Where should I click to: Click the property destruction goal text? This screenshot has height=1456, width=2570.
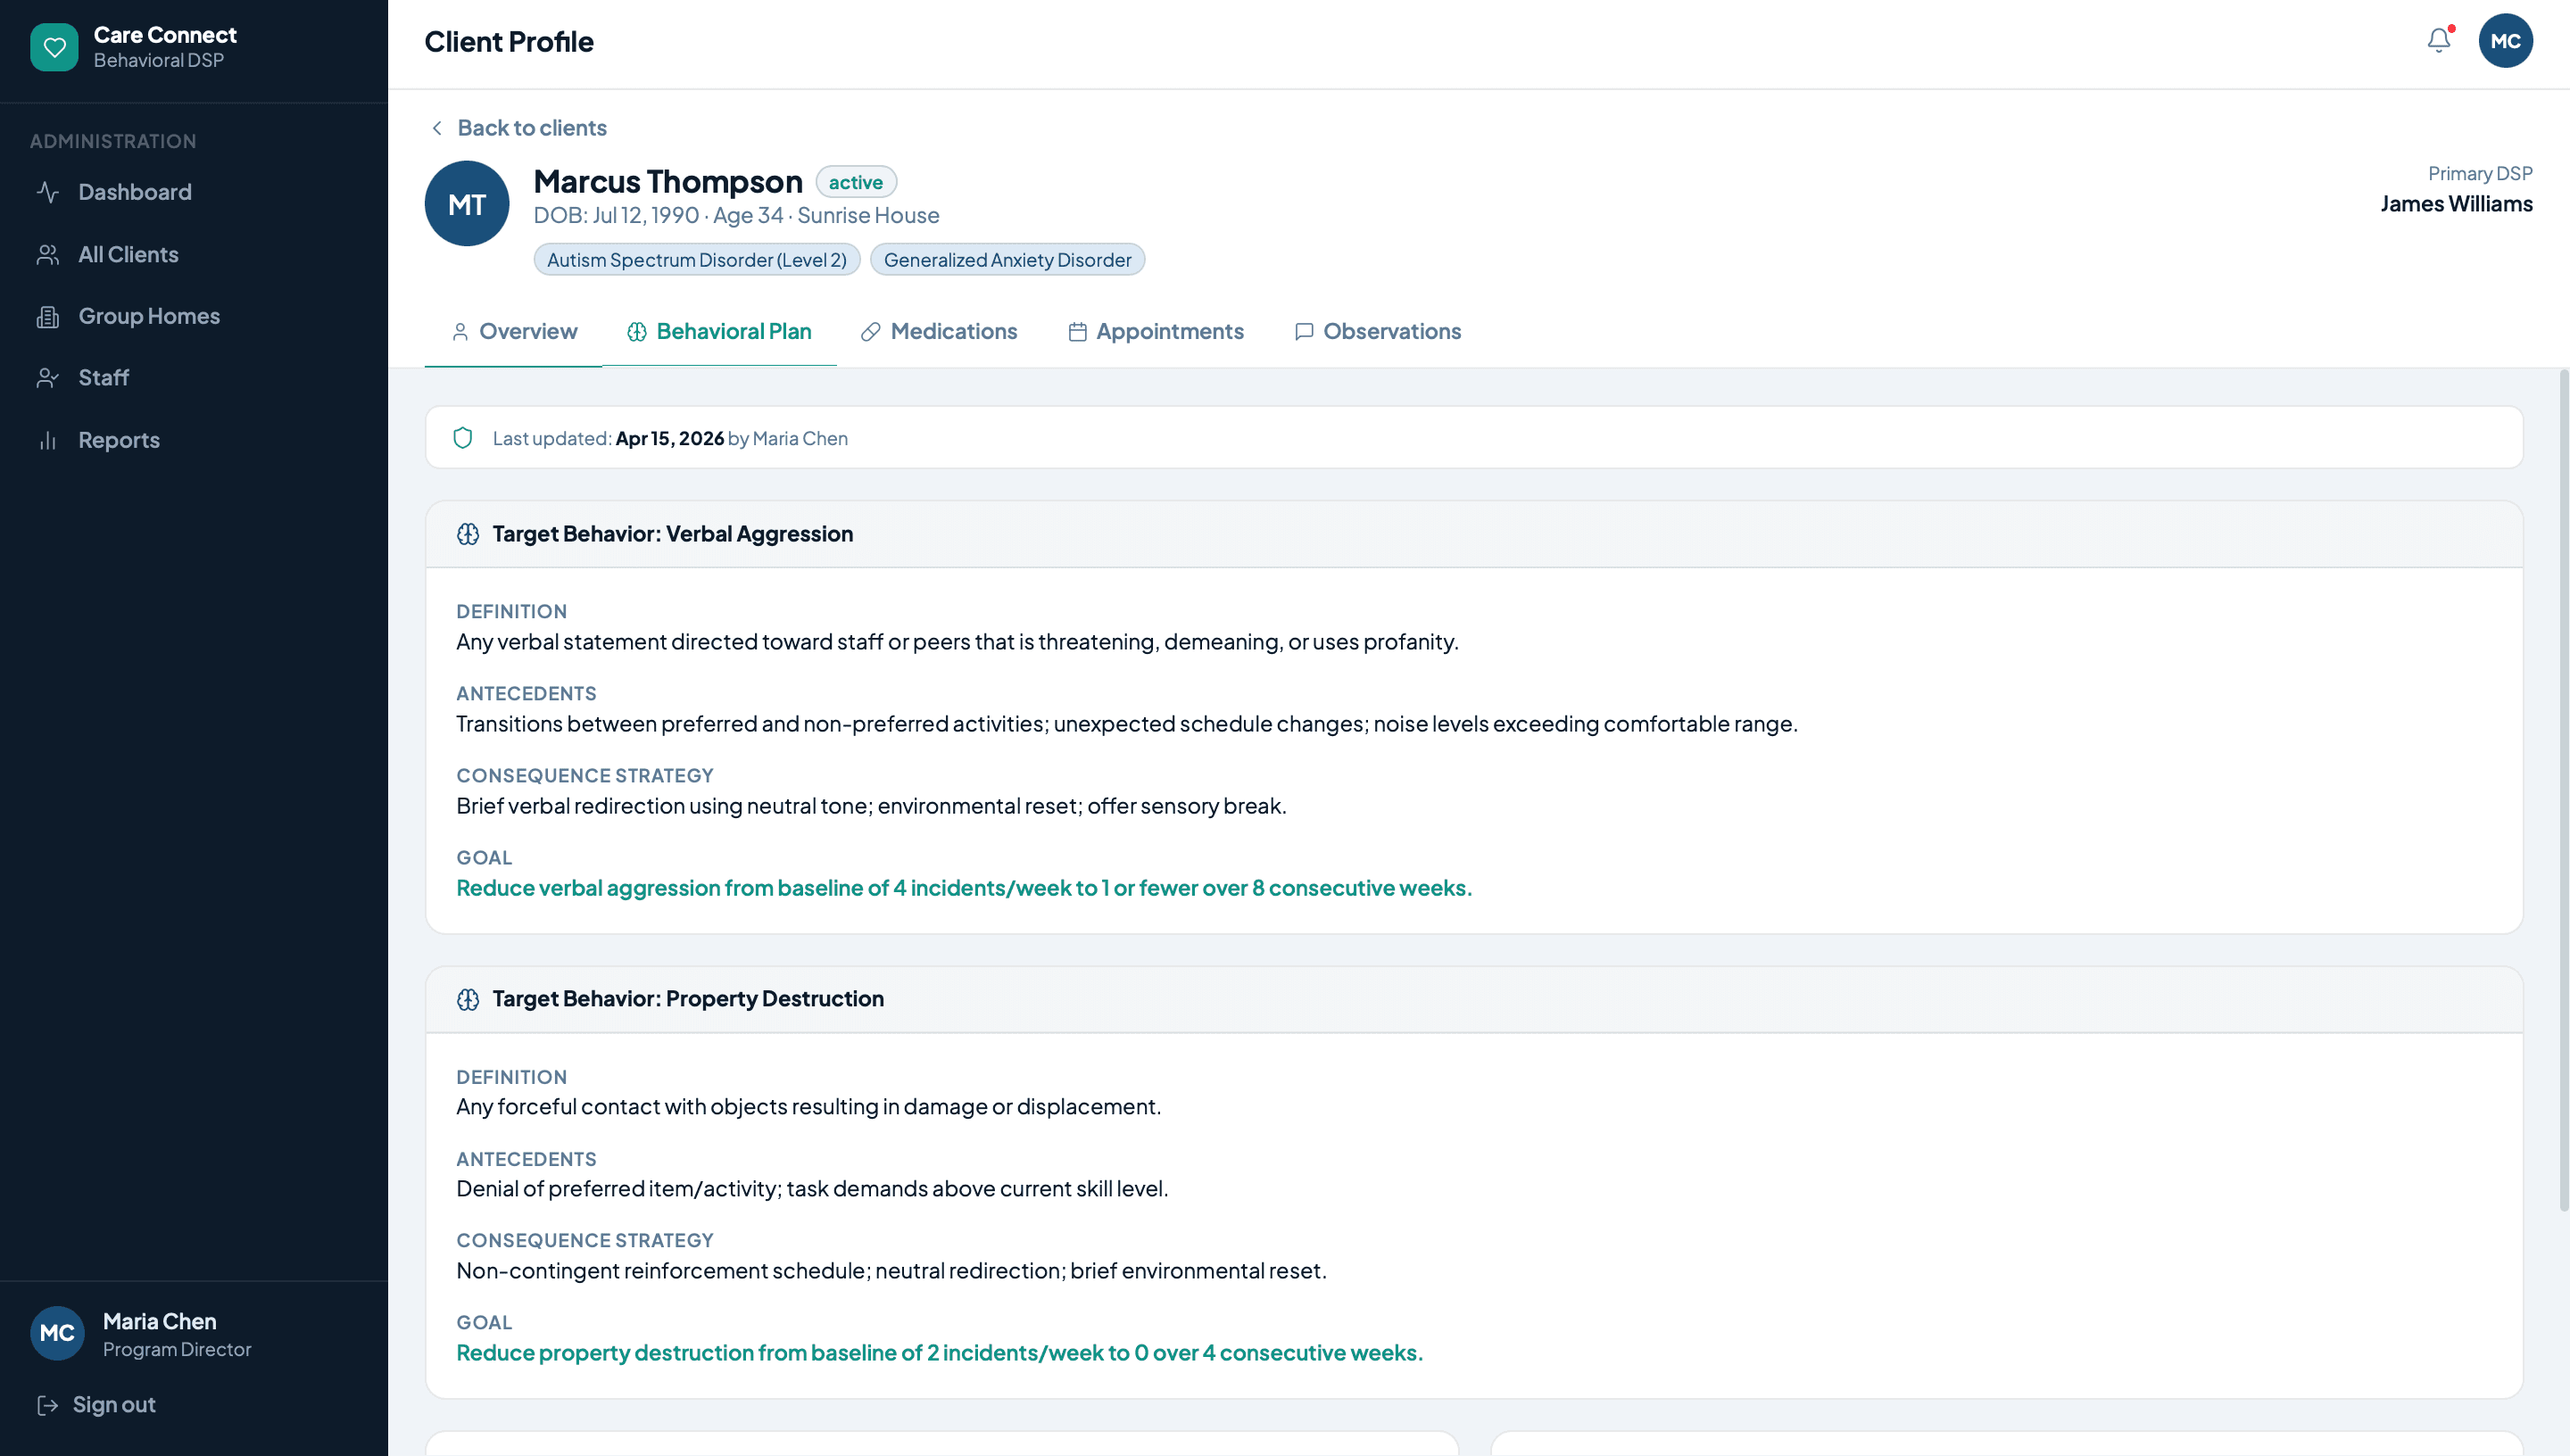pyautogui.click(x=940, y=1353)
